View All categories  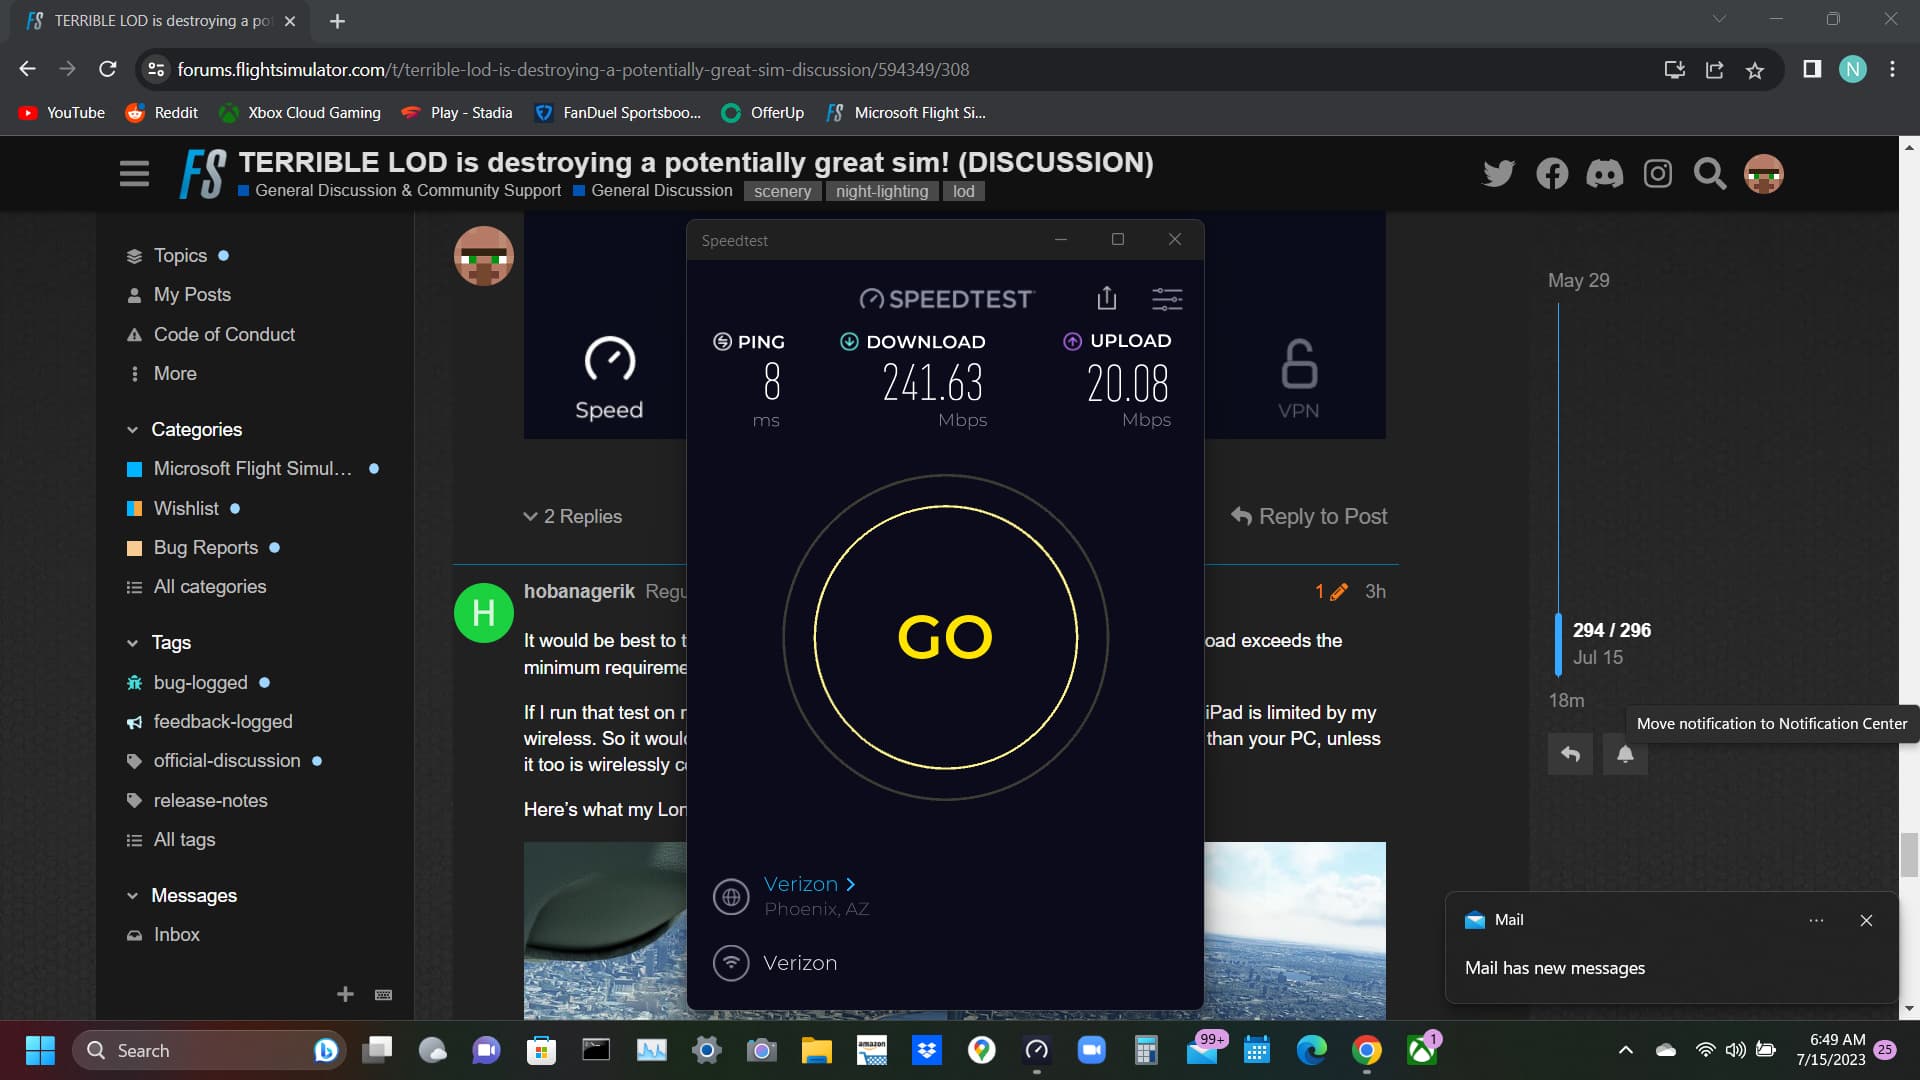click(210, 586)
